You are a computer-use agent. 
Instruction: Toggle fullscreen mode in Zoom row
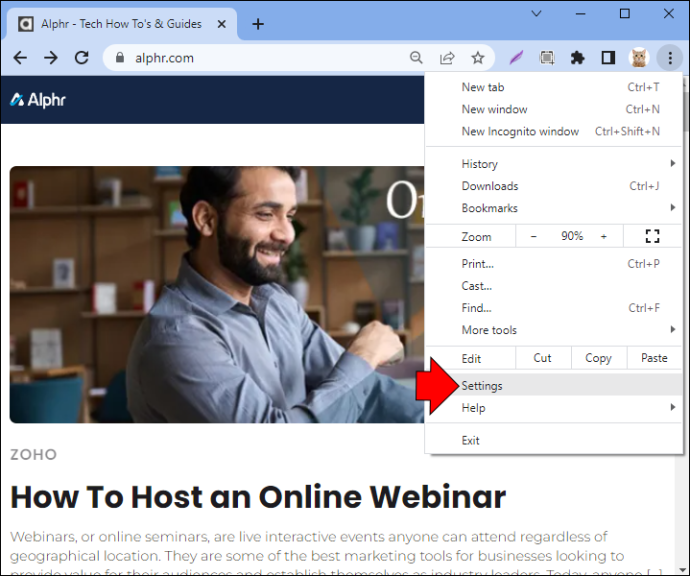click(x=652, y=236)
